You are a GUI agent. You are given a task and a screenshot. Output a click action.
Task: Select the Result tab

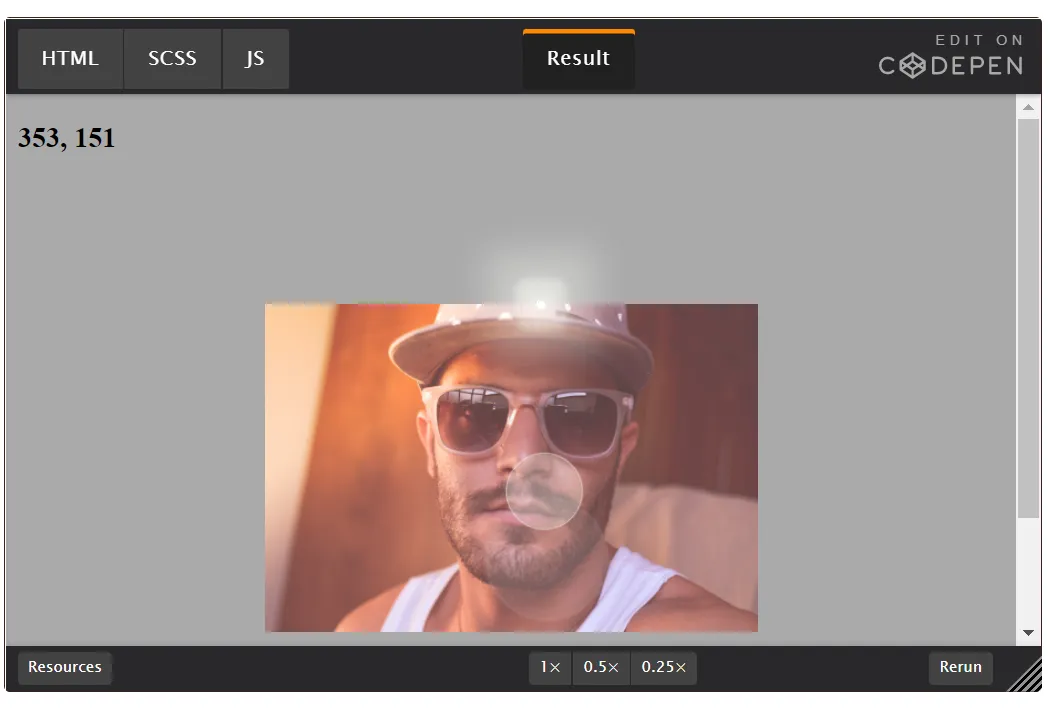[x=579, y=59]
